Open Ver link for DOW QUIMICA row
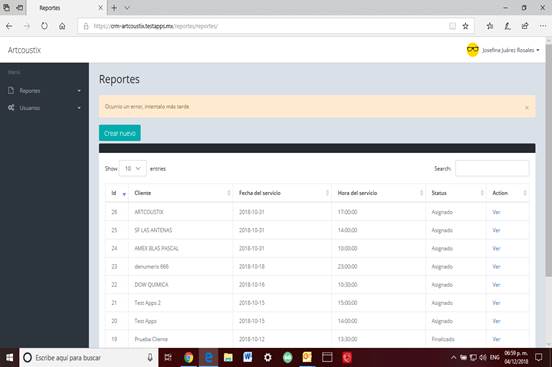This screenshot has height=367, width=552. pyautogui.click(x=496, y=285)
